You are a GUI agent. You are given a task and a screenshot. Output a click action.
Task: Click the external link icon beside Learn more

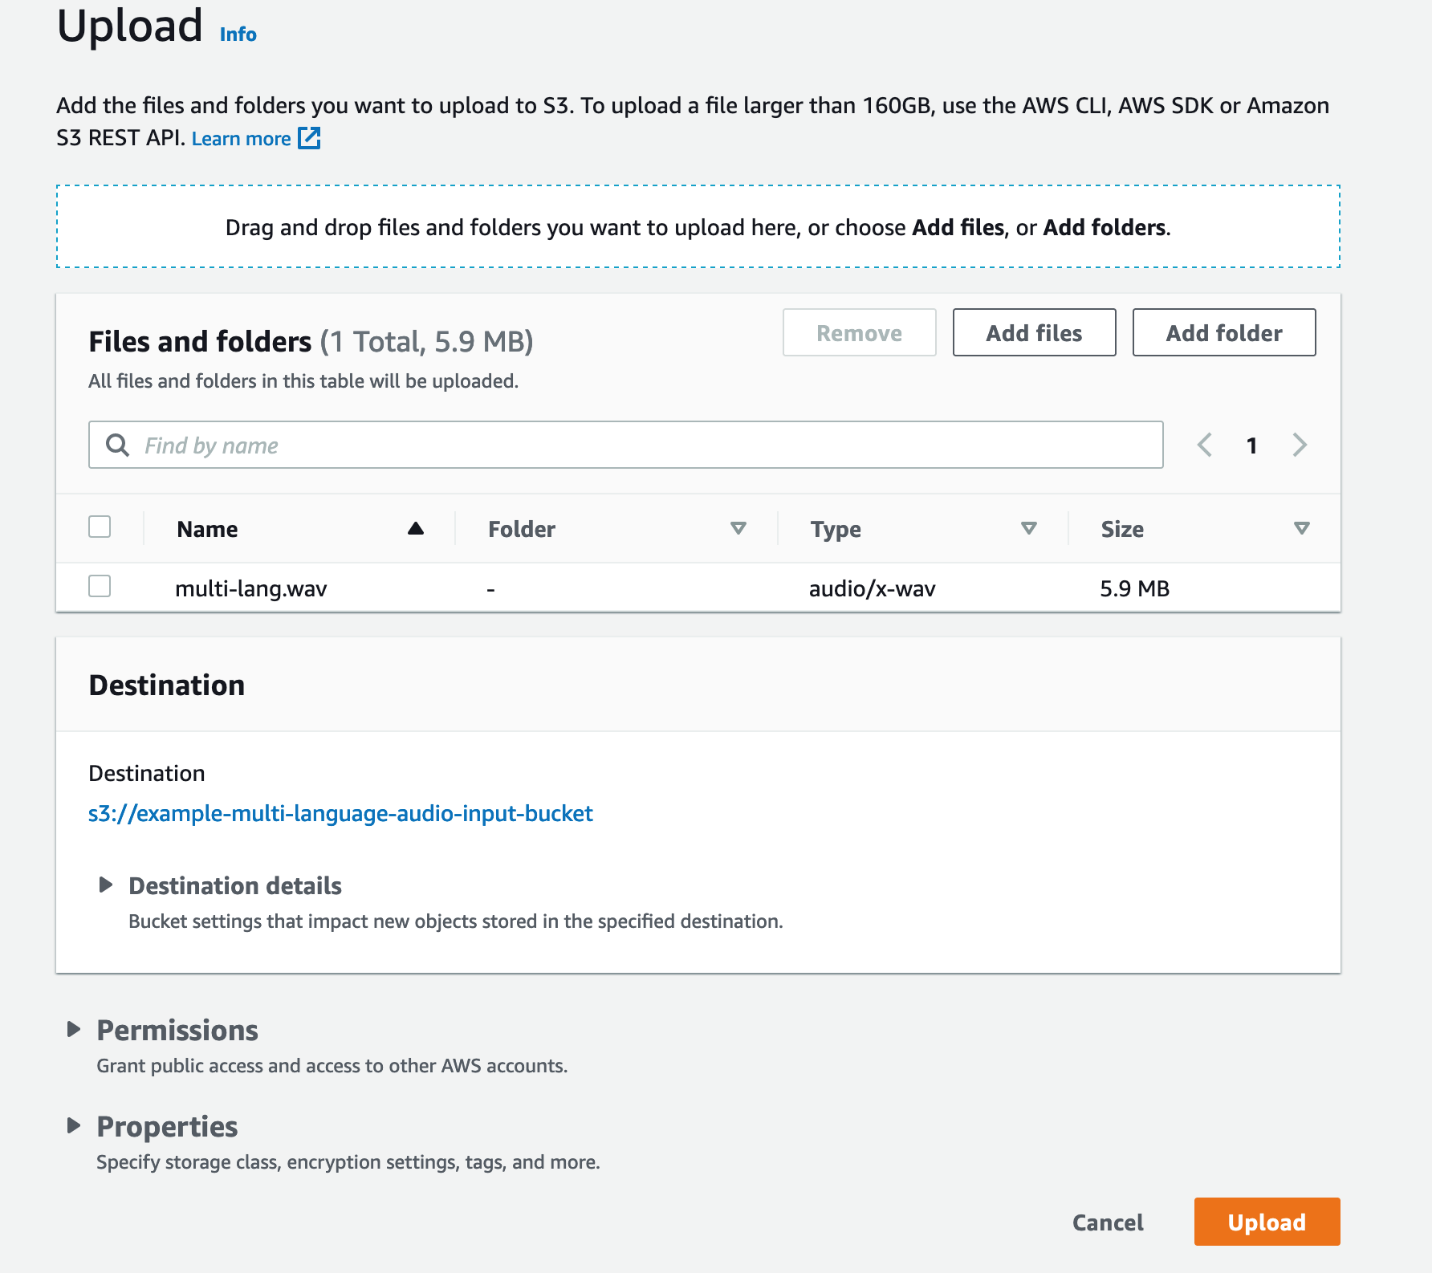point(310,138)
